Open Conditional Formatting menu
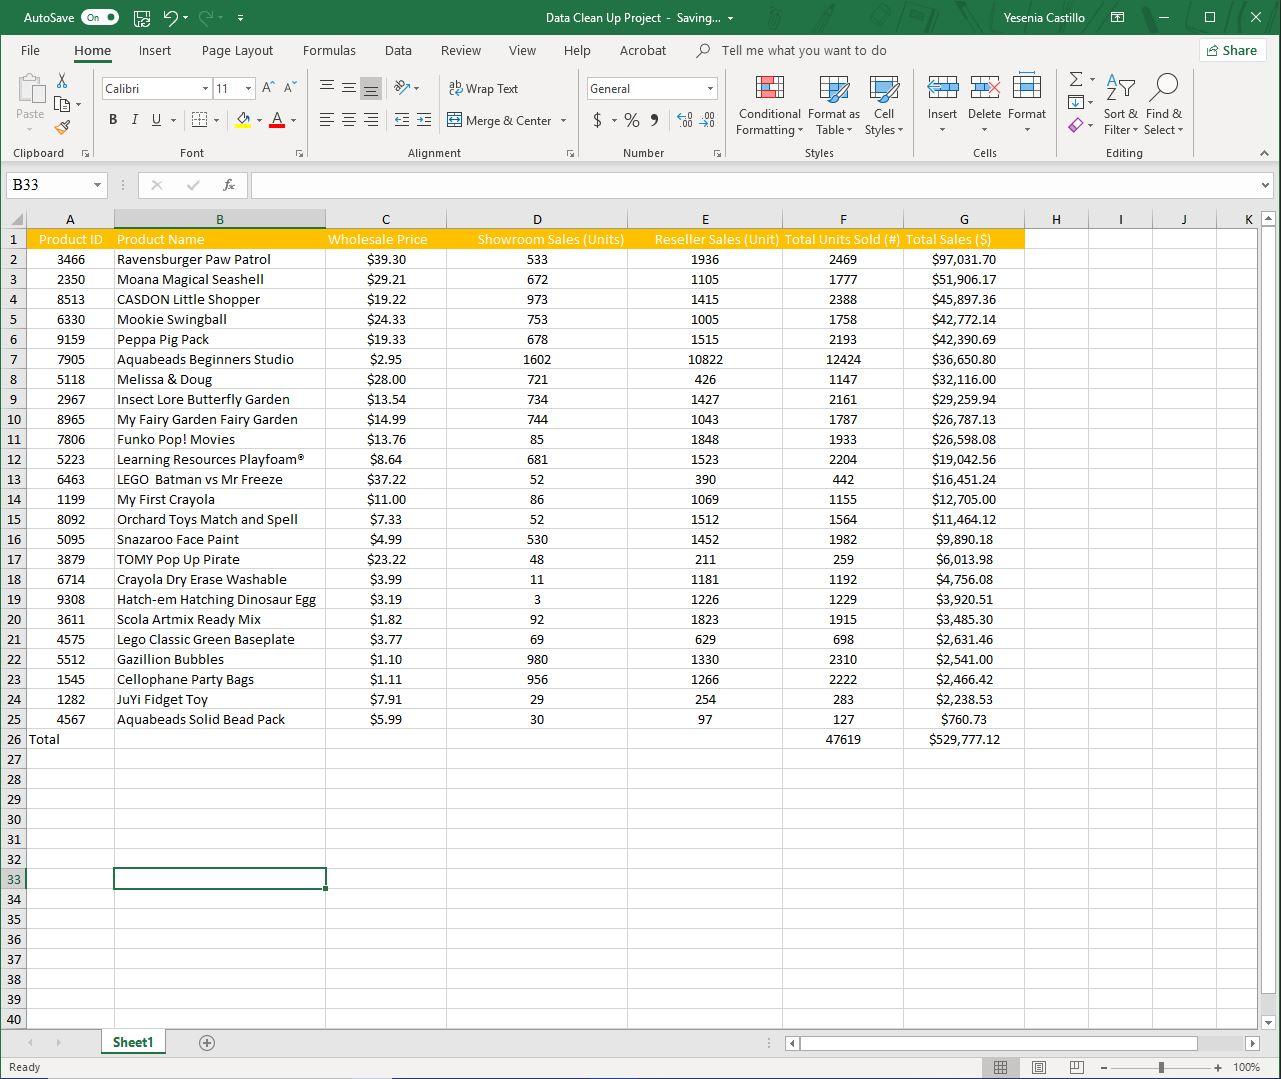 click(x=769, y=105)
